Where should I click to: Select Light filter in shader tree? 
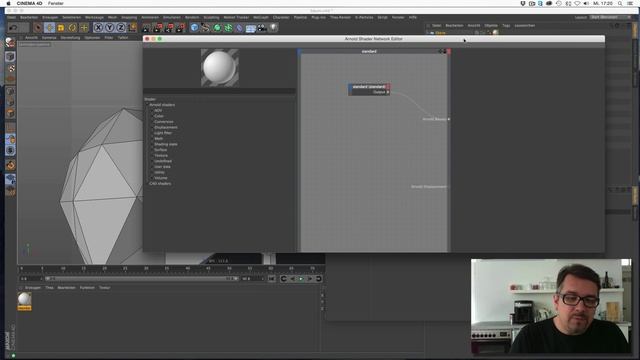(162, 133)
